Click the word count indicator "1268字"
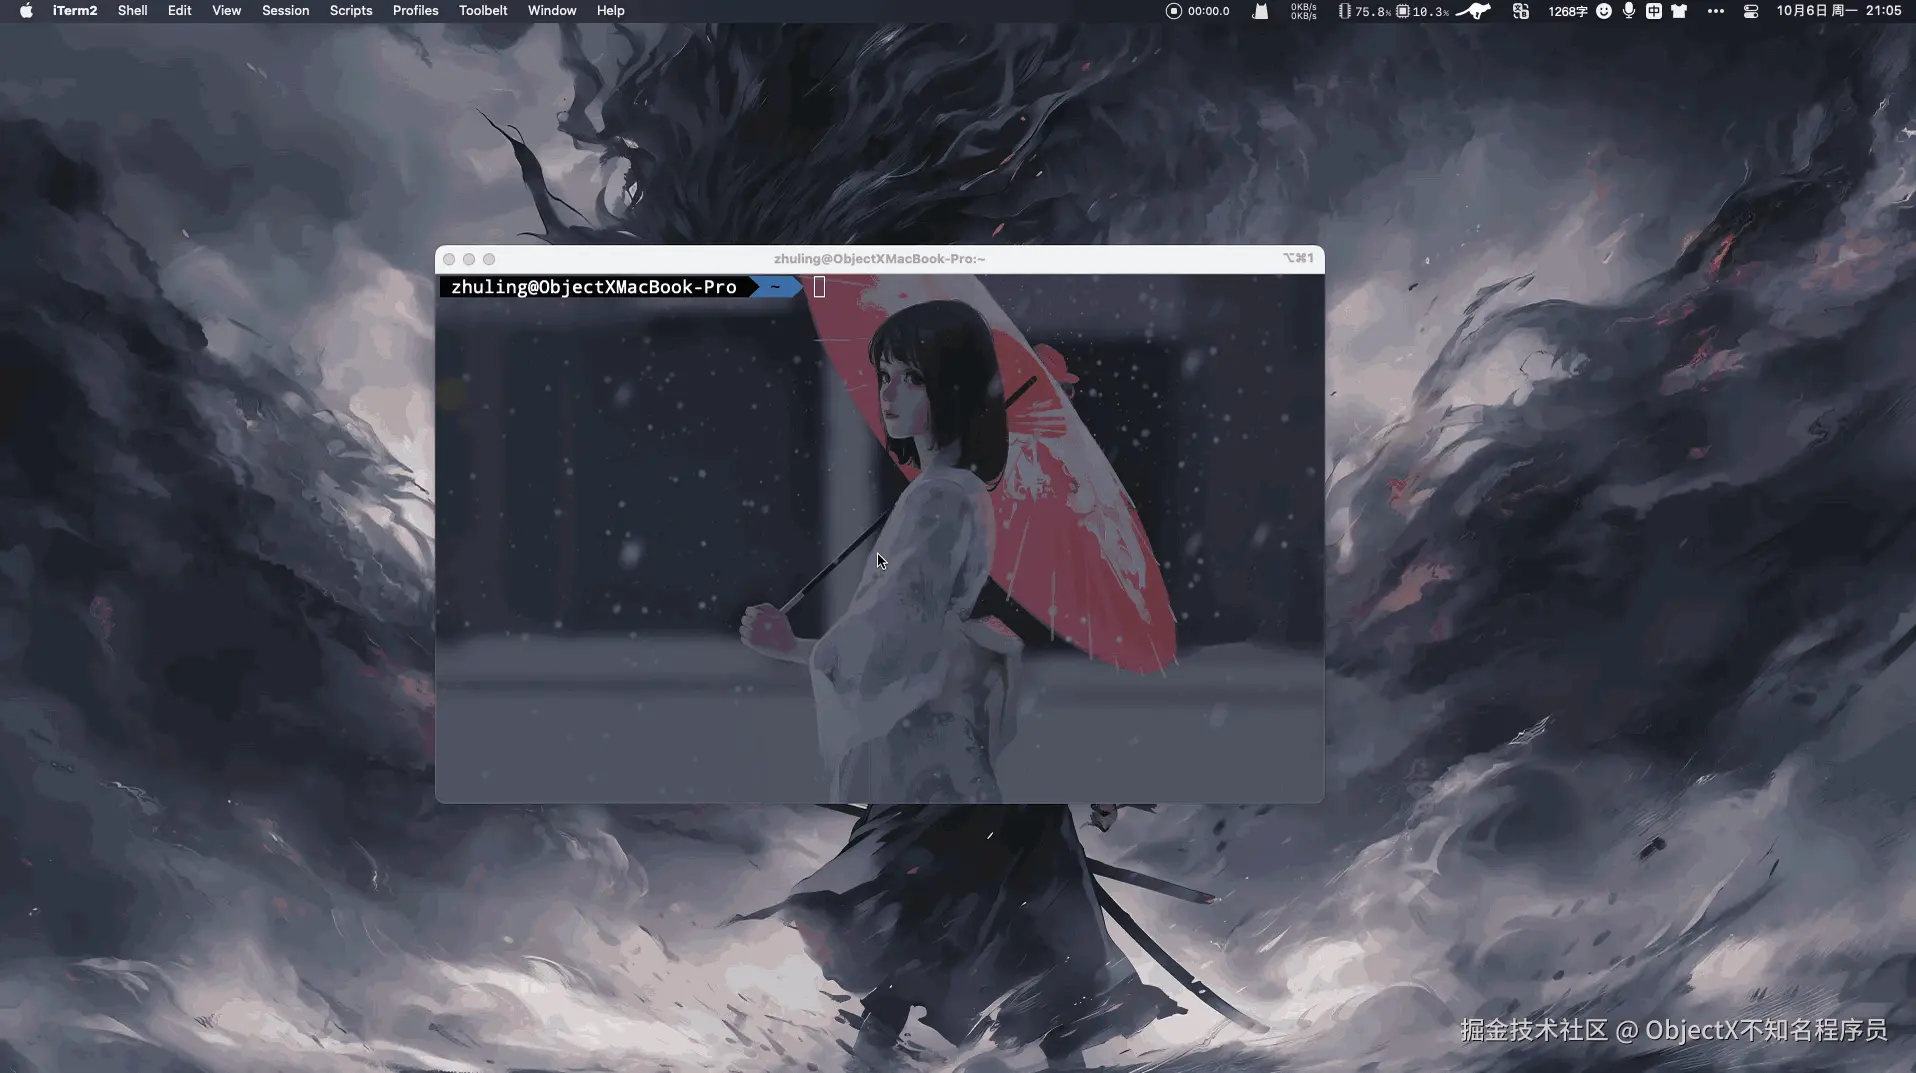Screen dimensions: 1916x1073 point(1566,11)
